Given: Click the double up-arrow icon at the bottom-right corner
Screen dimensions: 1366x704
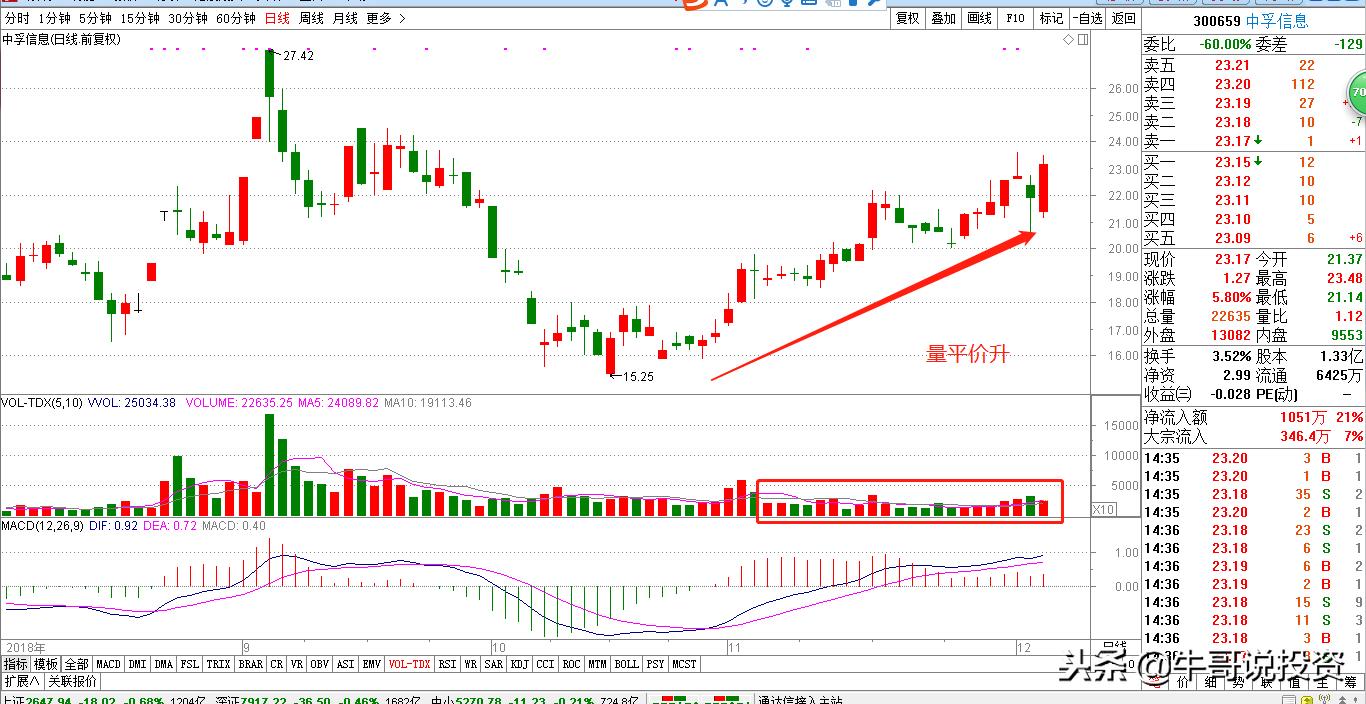Looking at the screenshot, I should click(1342, 700).
